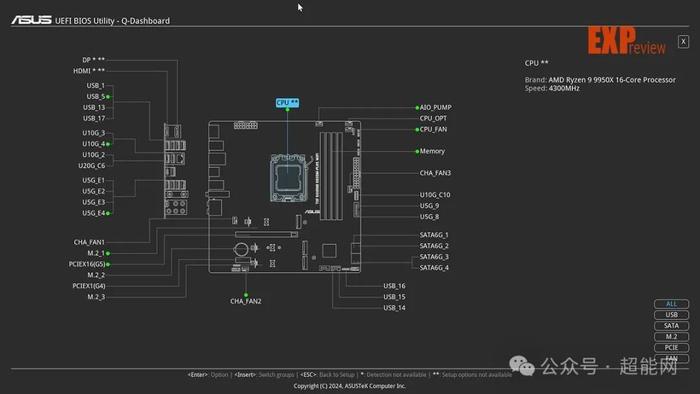Select the U10G_4 port label
Viewport: 700px width, 394px height.
[x=93, y=144]
